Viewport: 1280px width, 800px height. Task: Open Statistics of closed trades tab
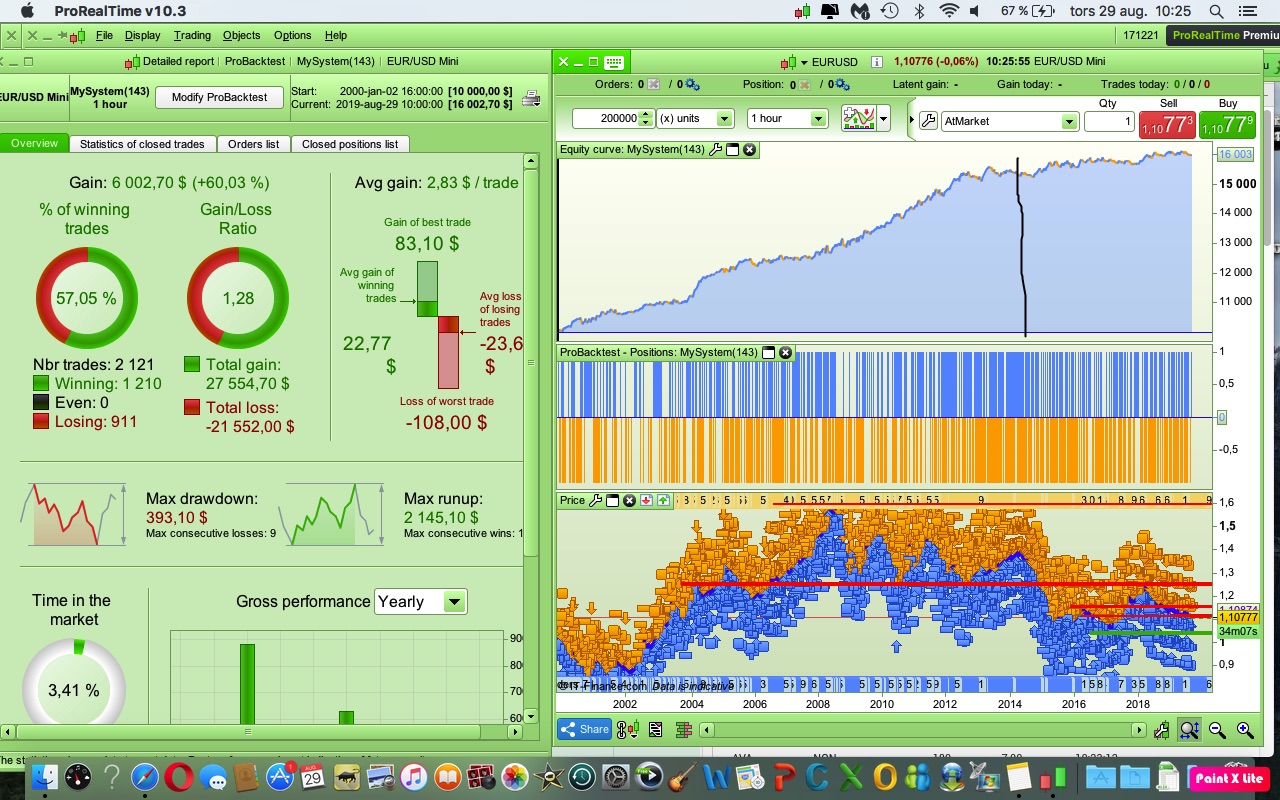coord(142,144)
